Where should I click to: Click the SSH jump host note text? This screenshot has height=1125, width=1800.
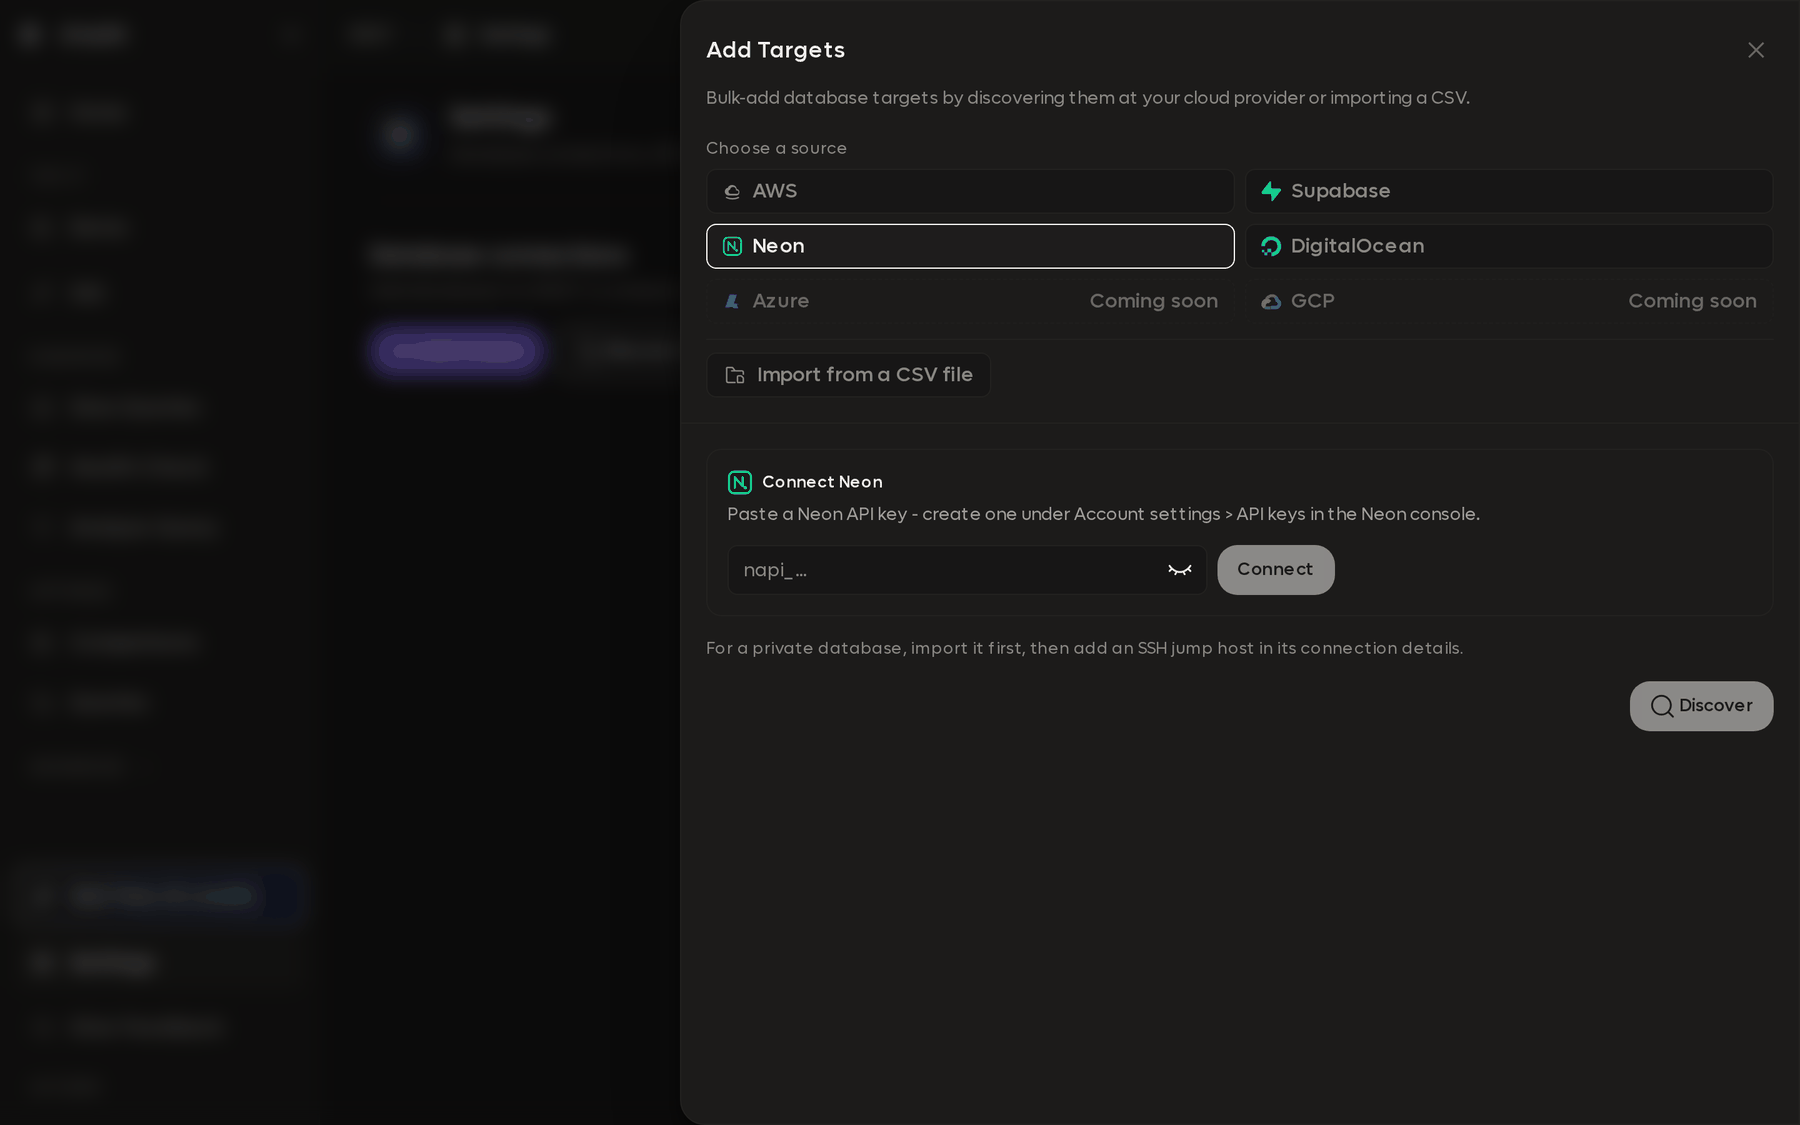[x=1084, y=648]
